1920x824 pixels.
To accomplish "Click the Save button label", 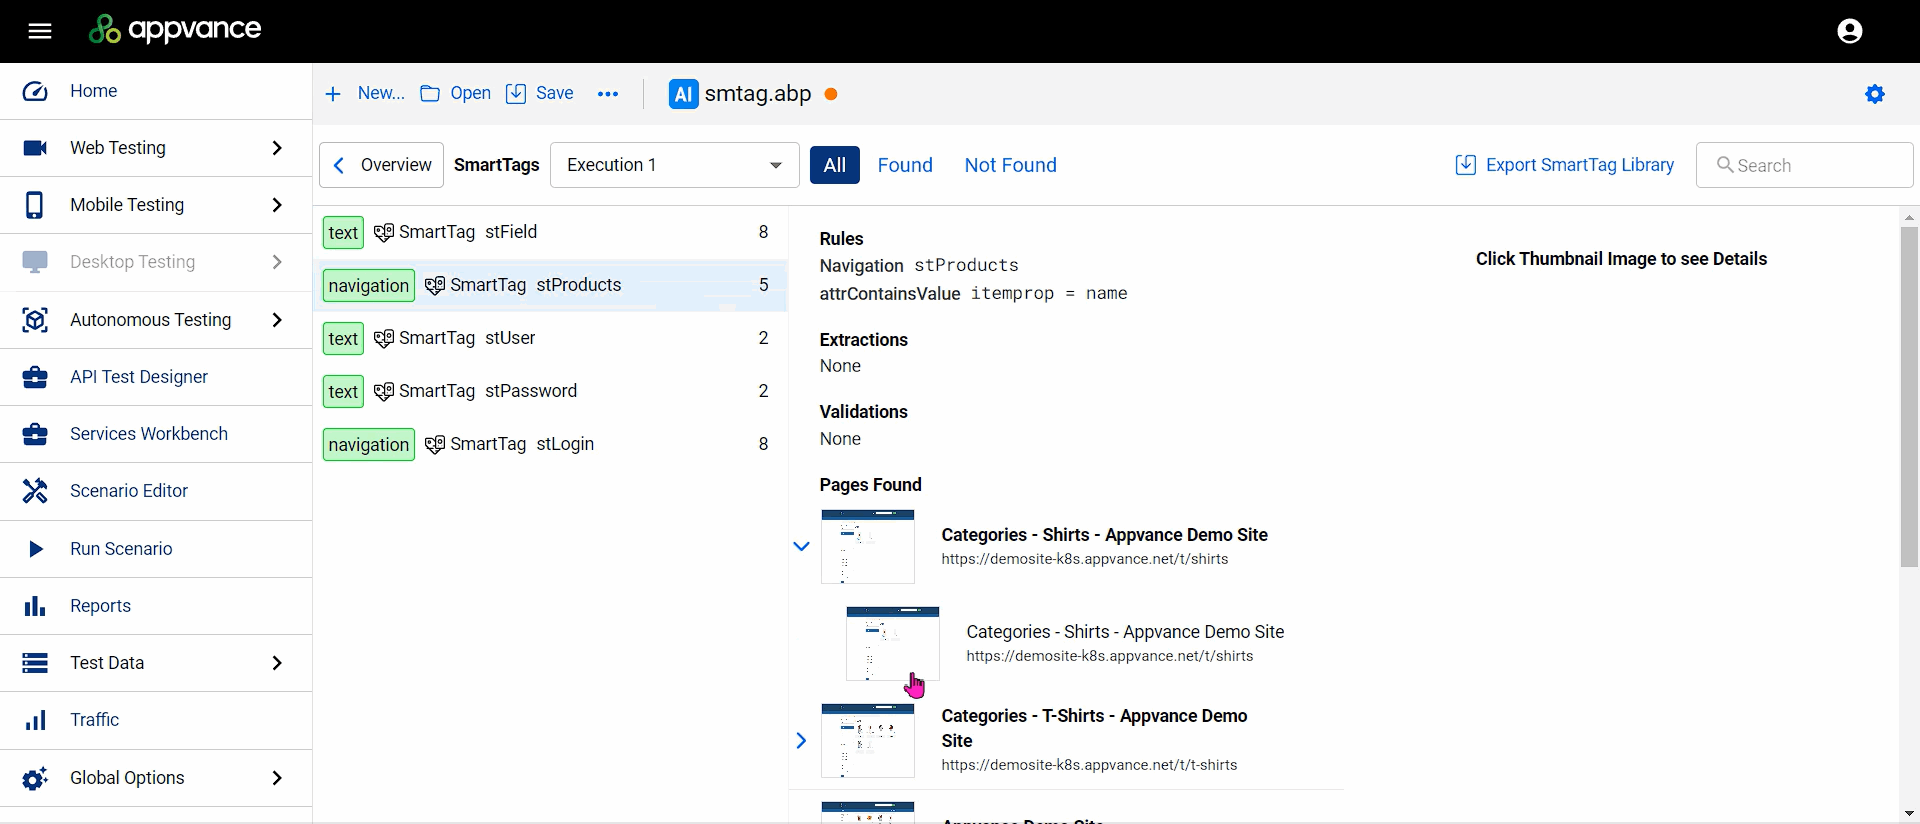I will [554, 93].
